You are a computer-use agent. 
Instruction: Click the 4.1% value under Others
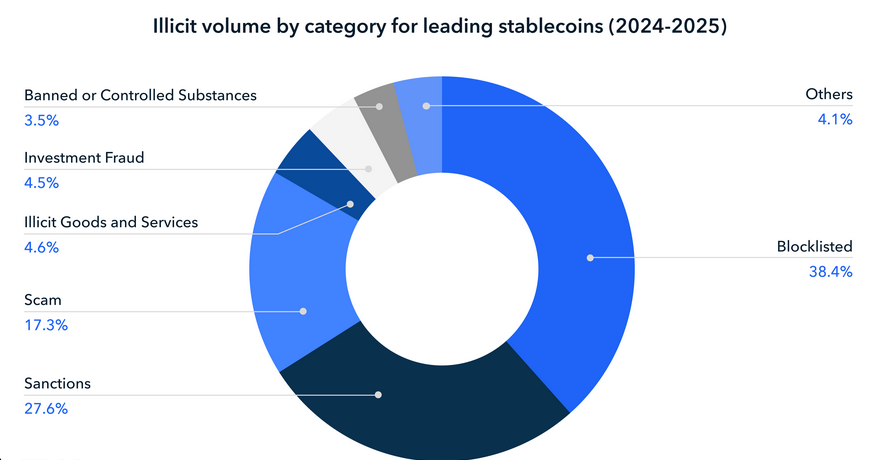coord(835,120)
